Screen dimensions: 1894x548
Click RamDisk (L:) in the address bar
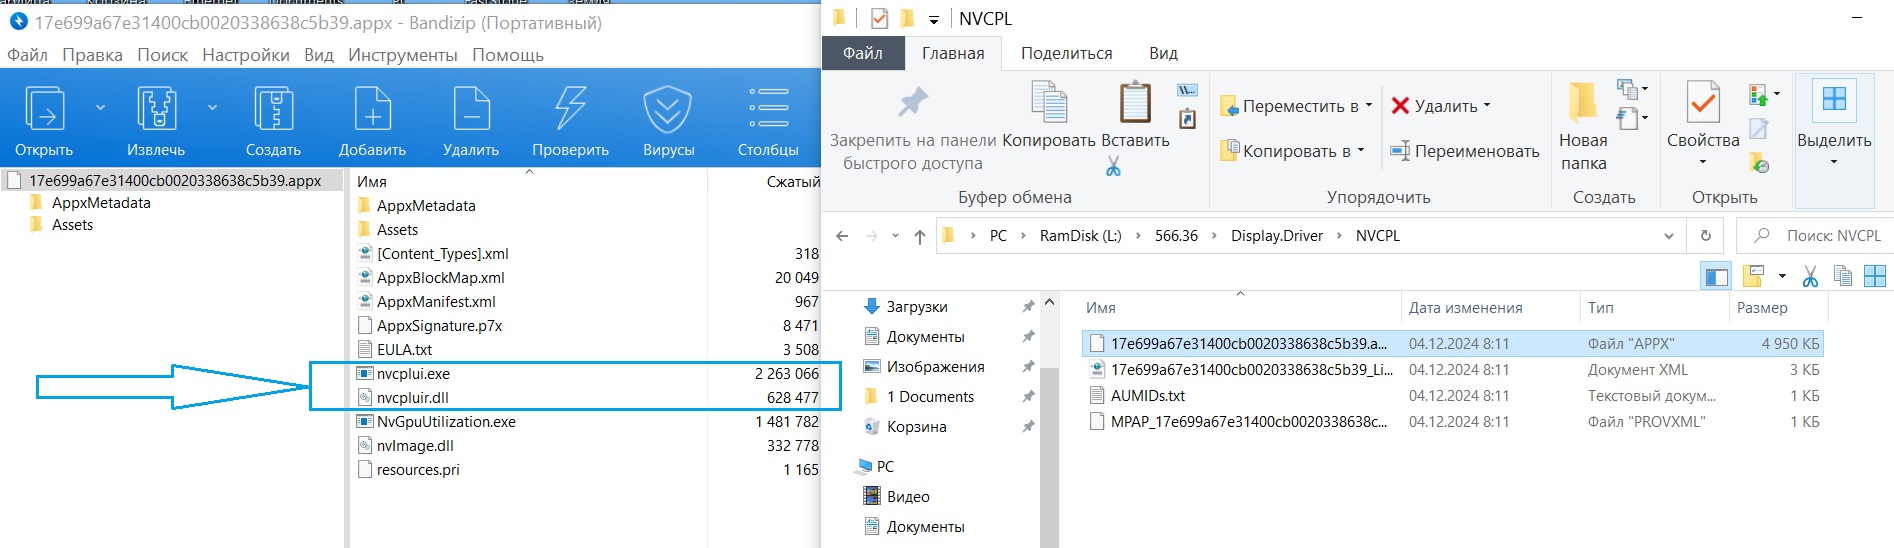point(1080,236)
